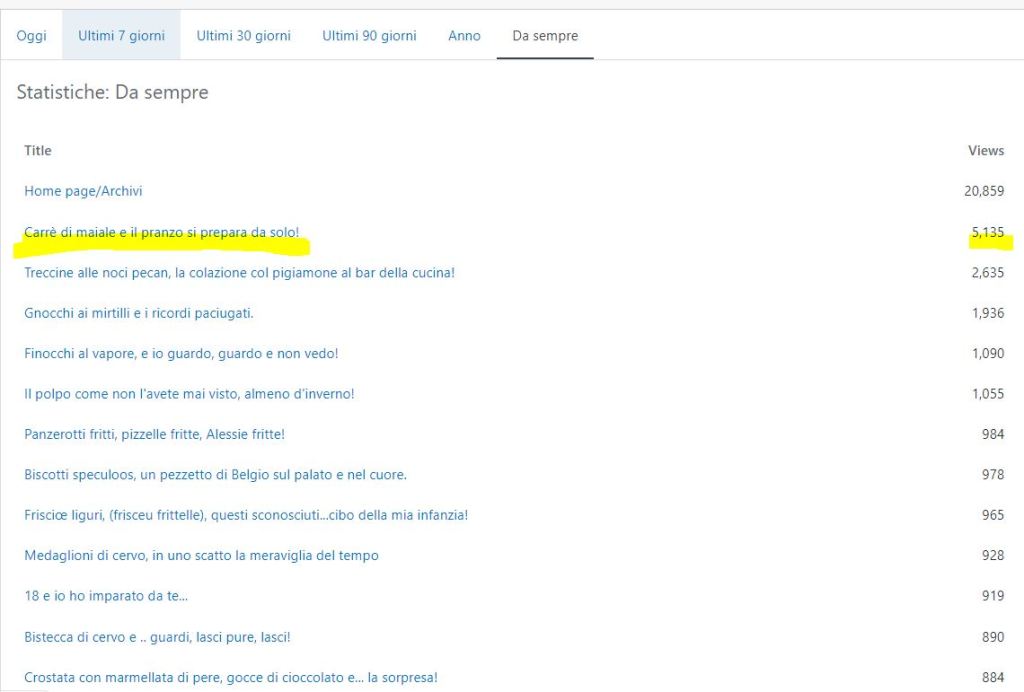Open the Ultimi 30 giorni tab
This screenshot has width=1024, height=692.
click(243, 35)
